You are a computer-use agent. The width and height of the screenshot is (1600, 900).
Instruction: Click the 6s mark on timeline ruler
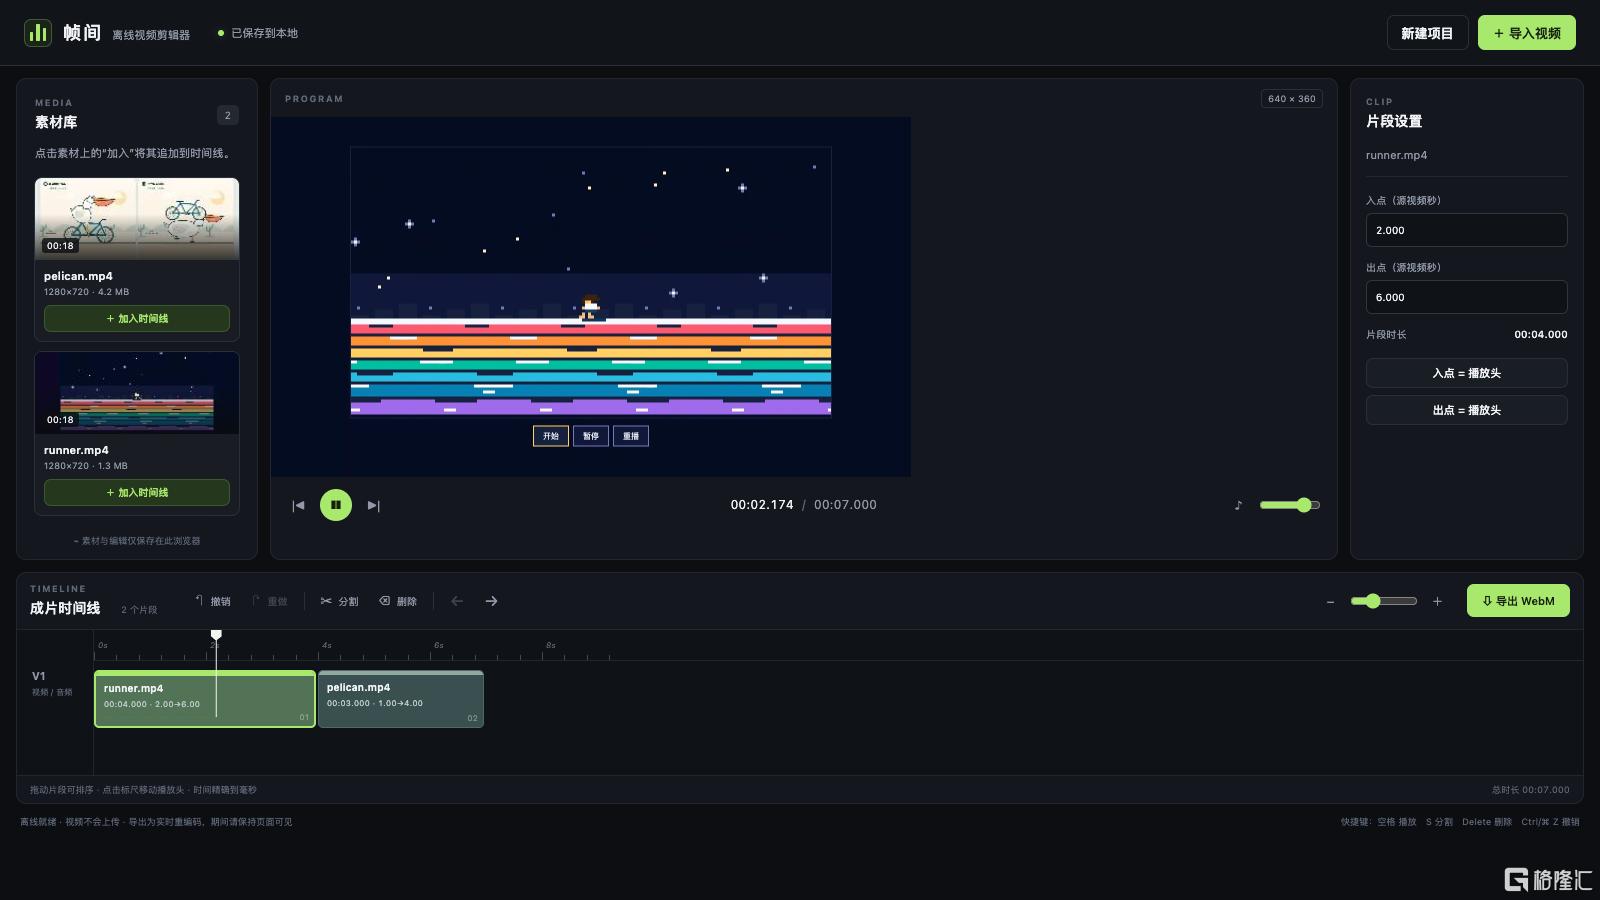(438, 646)
